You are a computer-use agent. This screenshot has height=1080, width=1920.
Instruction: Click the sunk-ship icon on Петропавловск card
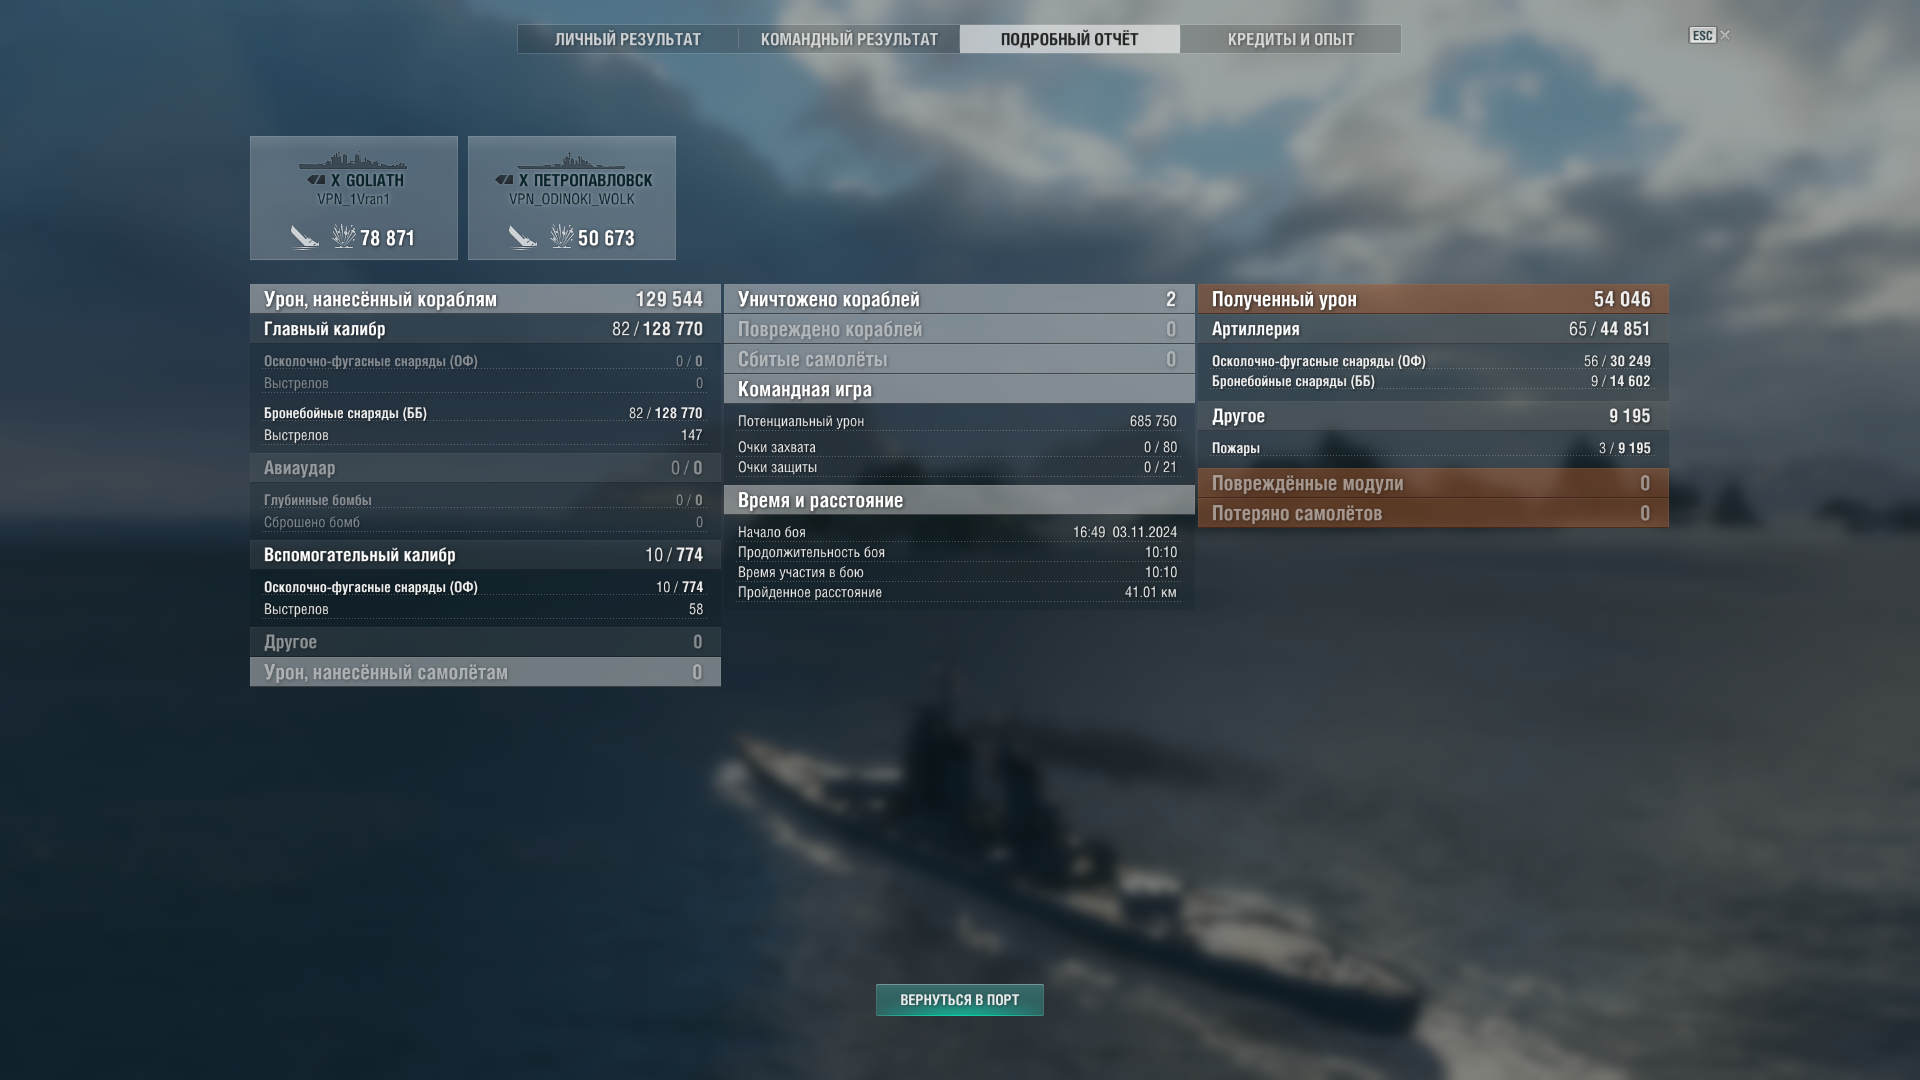point(523,237)
